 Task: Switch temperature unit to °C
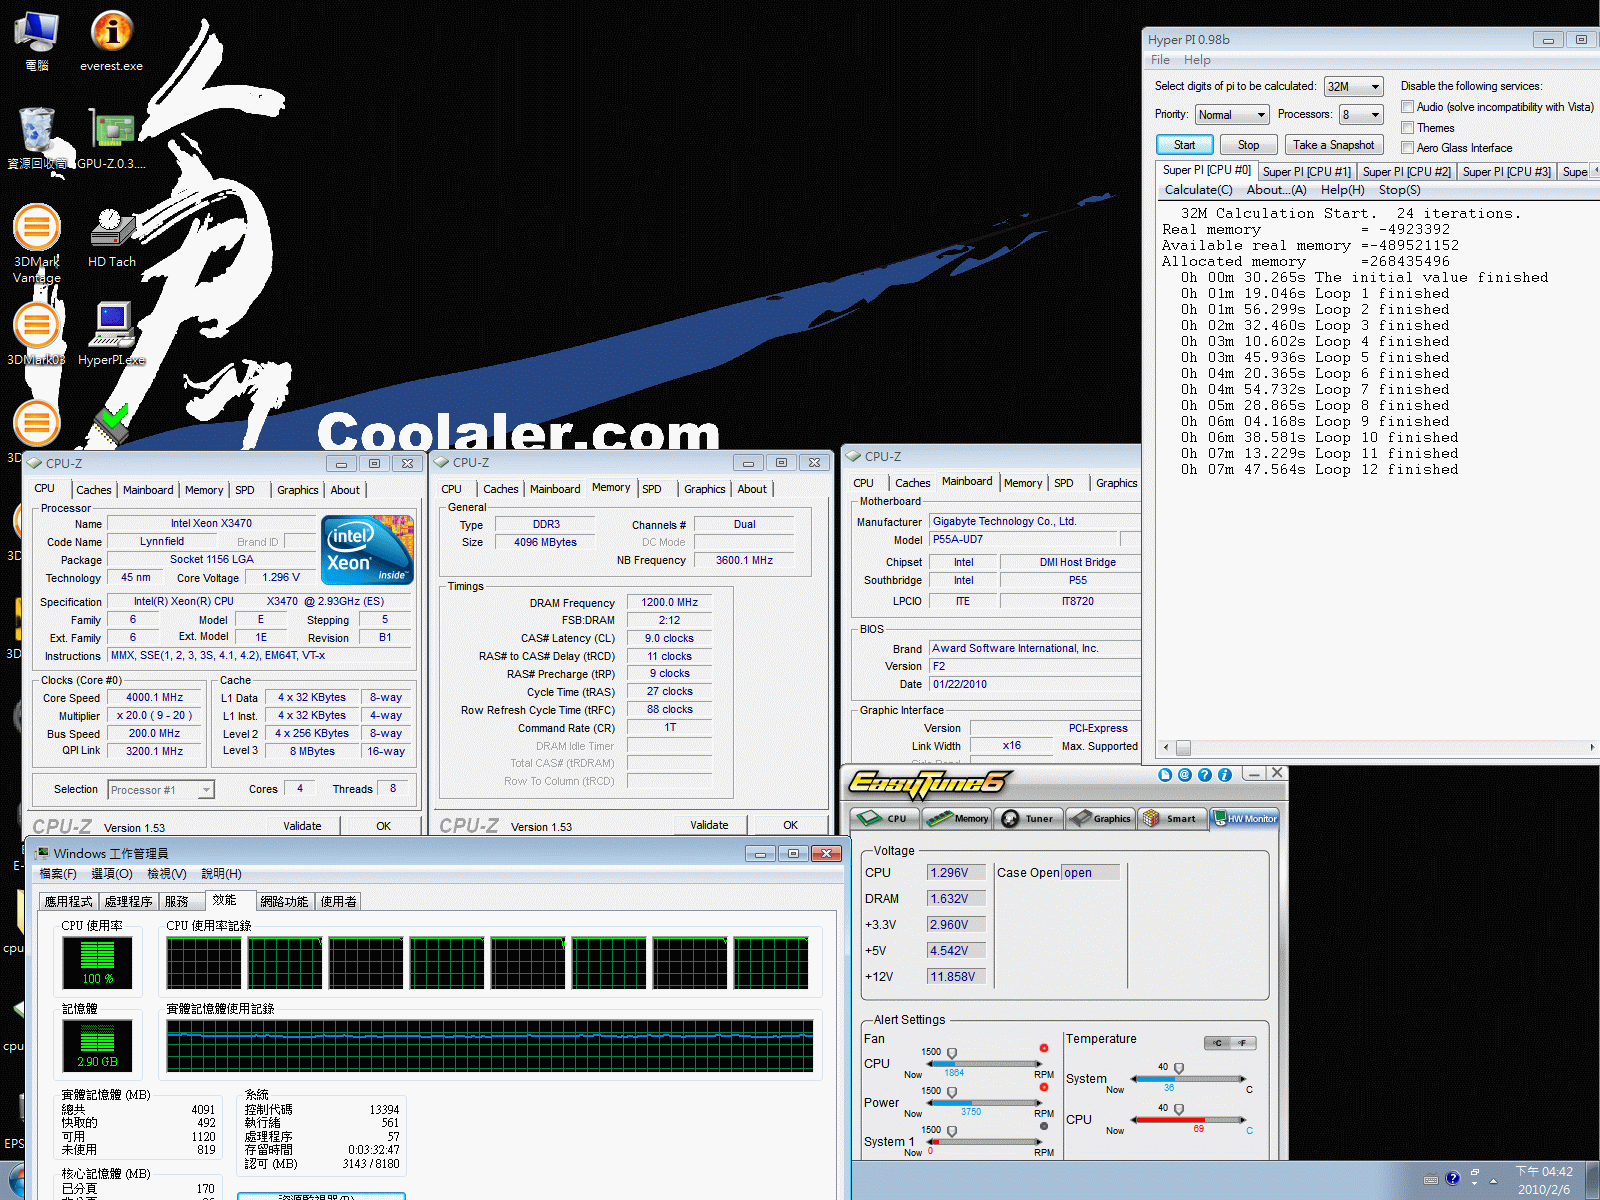coord(1218,1043)
